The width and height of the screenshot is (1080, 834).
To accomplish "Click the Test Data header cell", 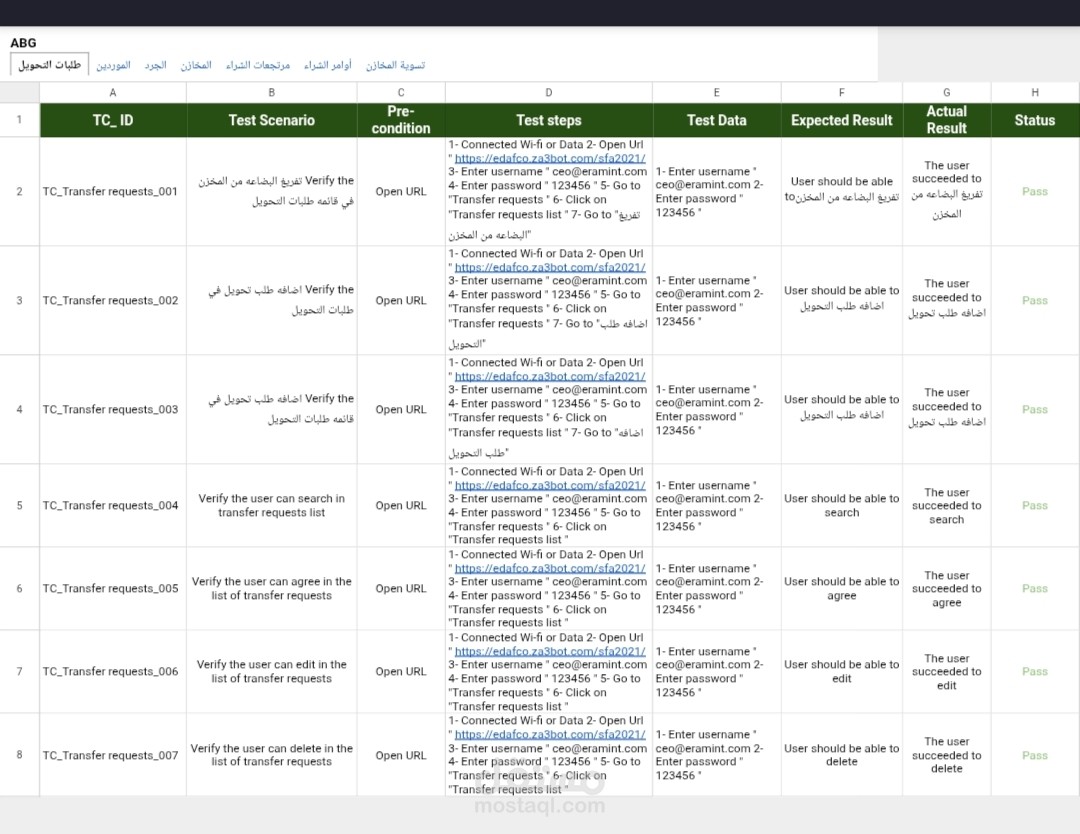I will point(716,120).
